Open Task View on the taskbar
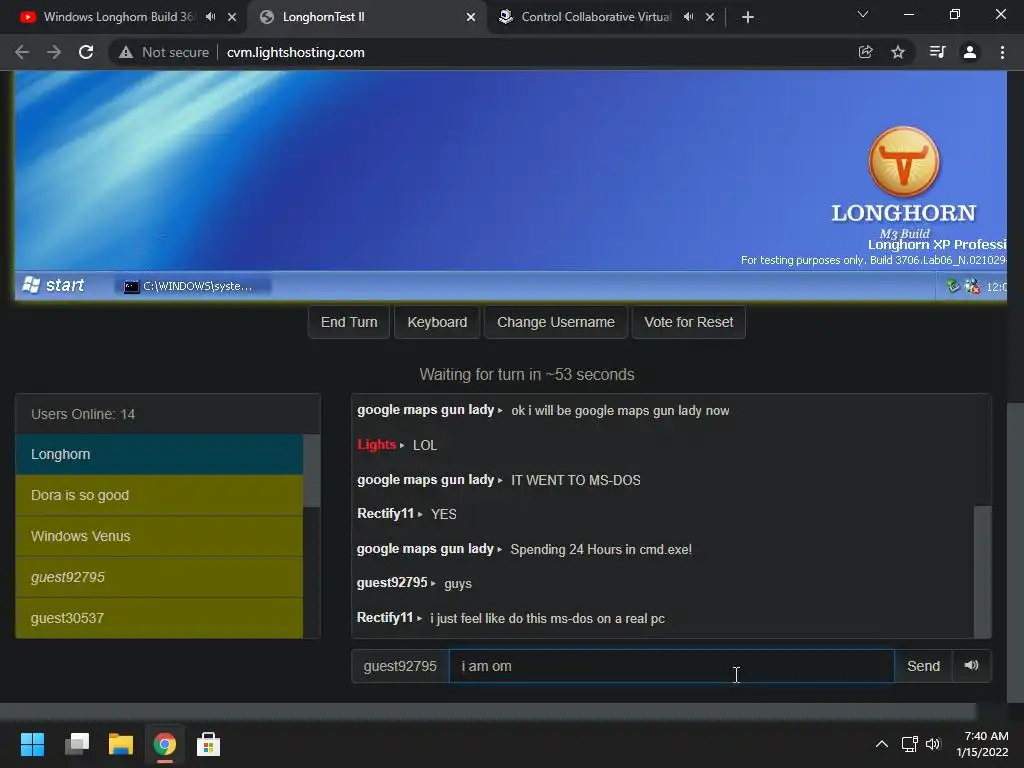 pyautogui.click(x=77, y=744)
